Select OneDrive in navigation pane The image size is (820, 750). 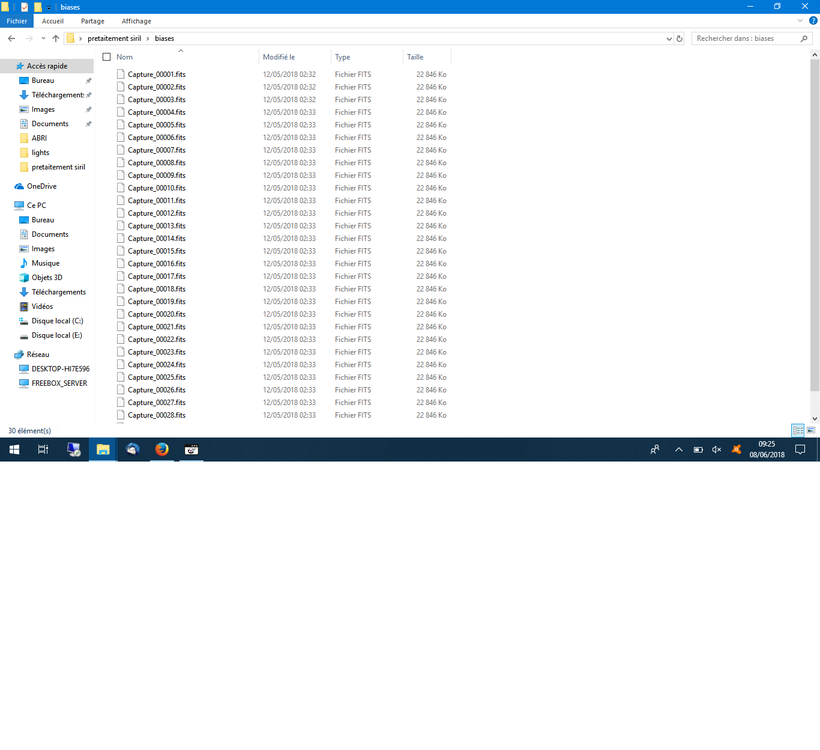(x=41, y=186)
